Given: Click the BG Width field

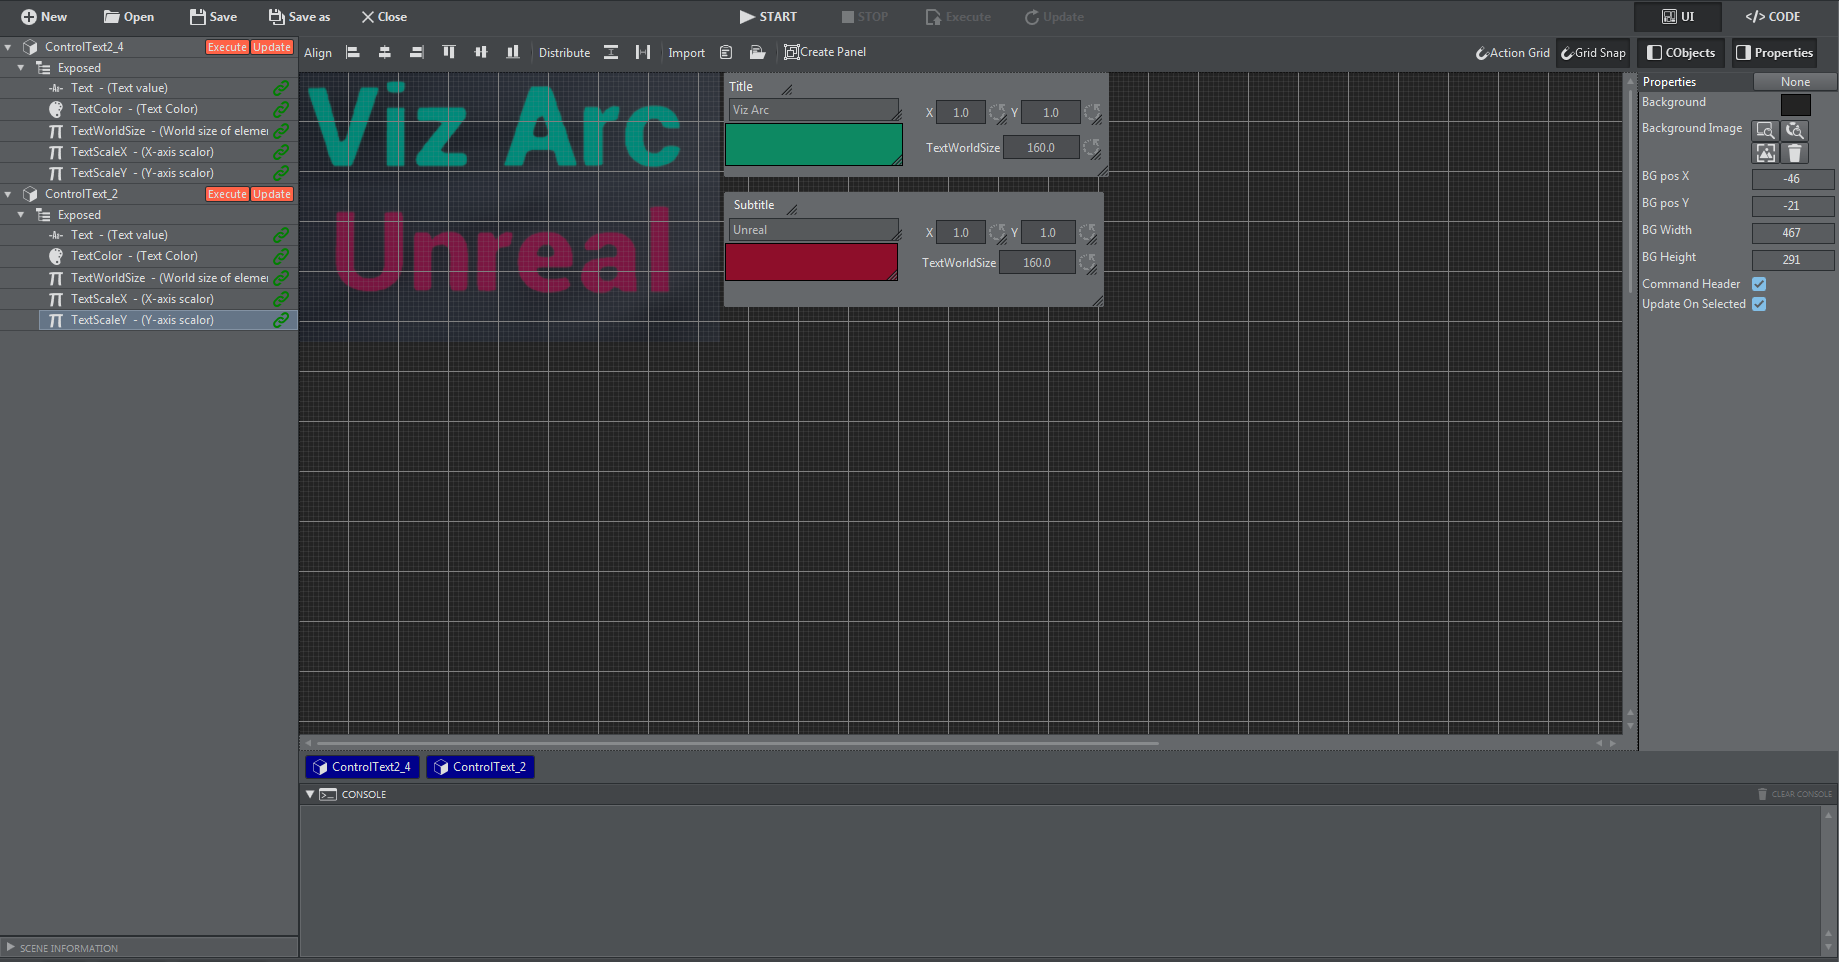Looking at the screenshot, I should pos(1793,233).
